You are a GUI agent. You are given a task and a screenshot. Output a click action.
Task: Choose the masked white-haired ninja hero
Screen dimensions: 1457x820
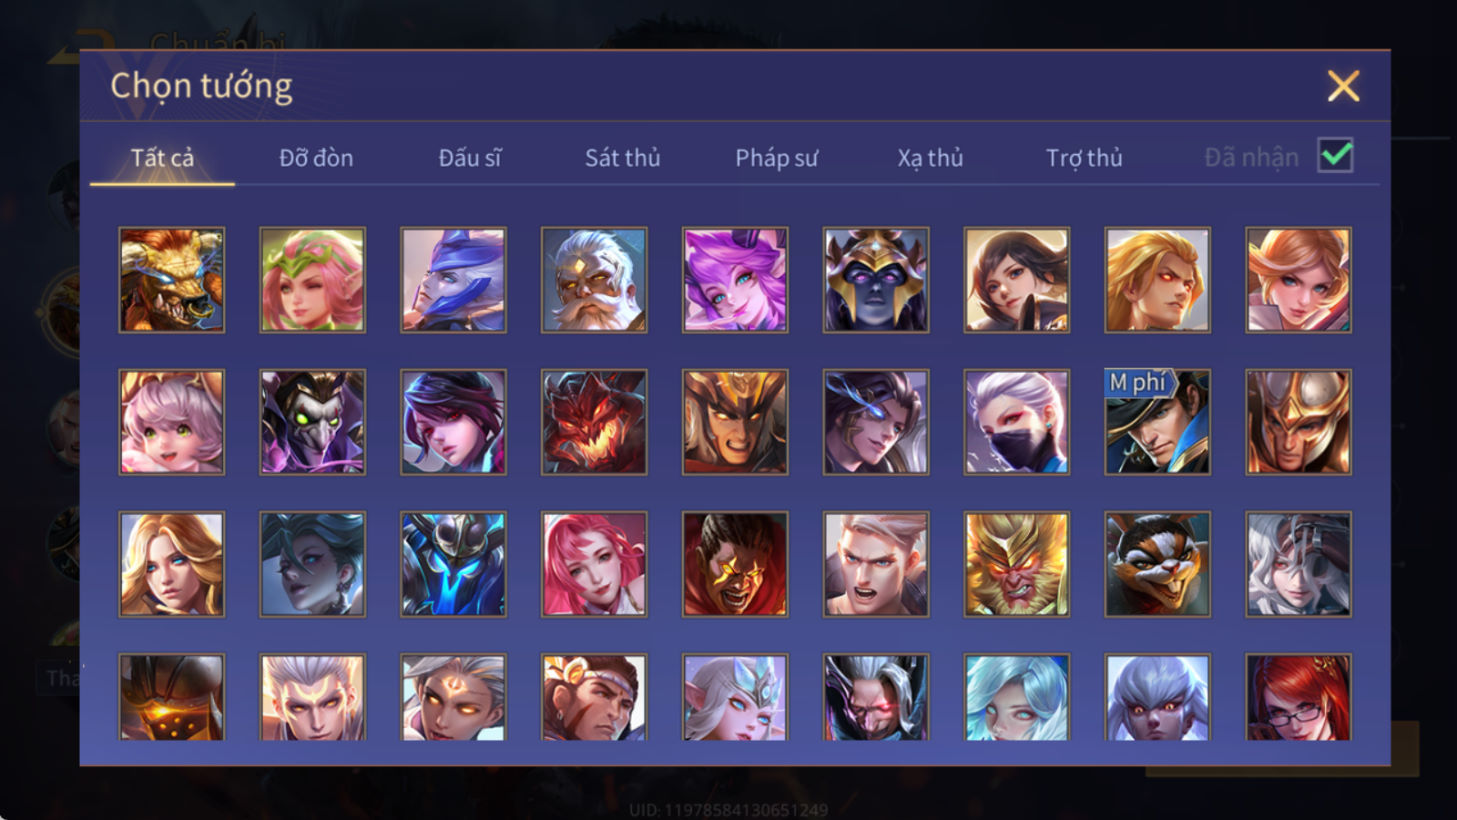tap(1016, 422)
